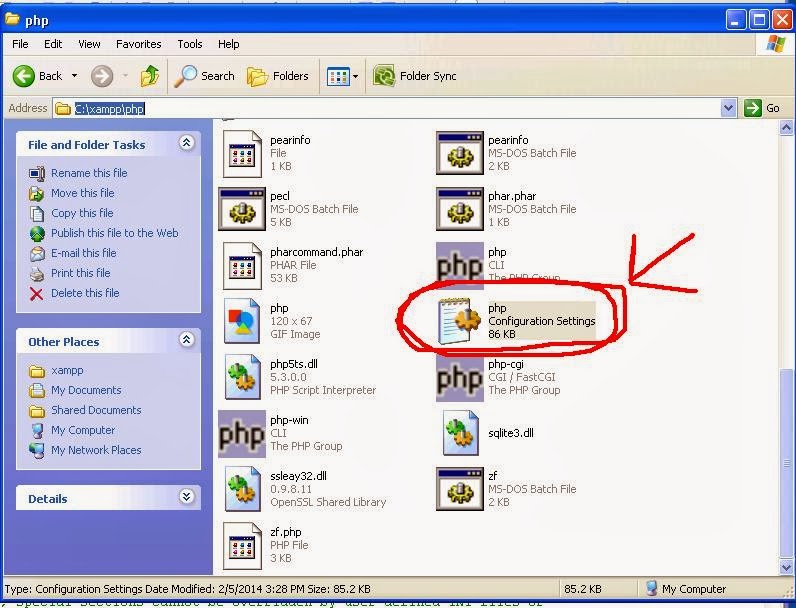The height and width of the screenshot is (608, 796).
Task: Select php5ts.dll file icon
Action: (x=242, y=377)
